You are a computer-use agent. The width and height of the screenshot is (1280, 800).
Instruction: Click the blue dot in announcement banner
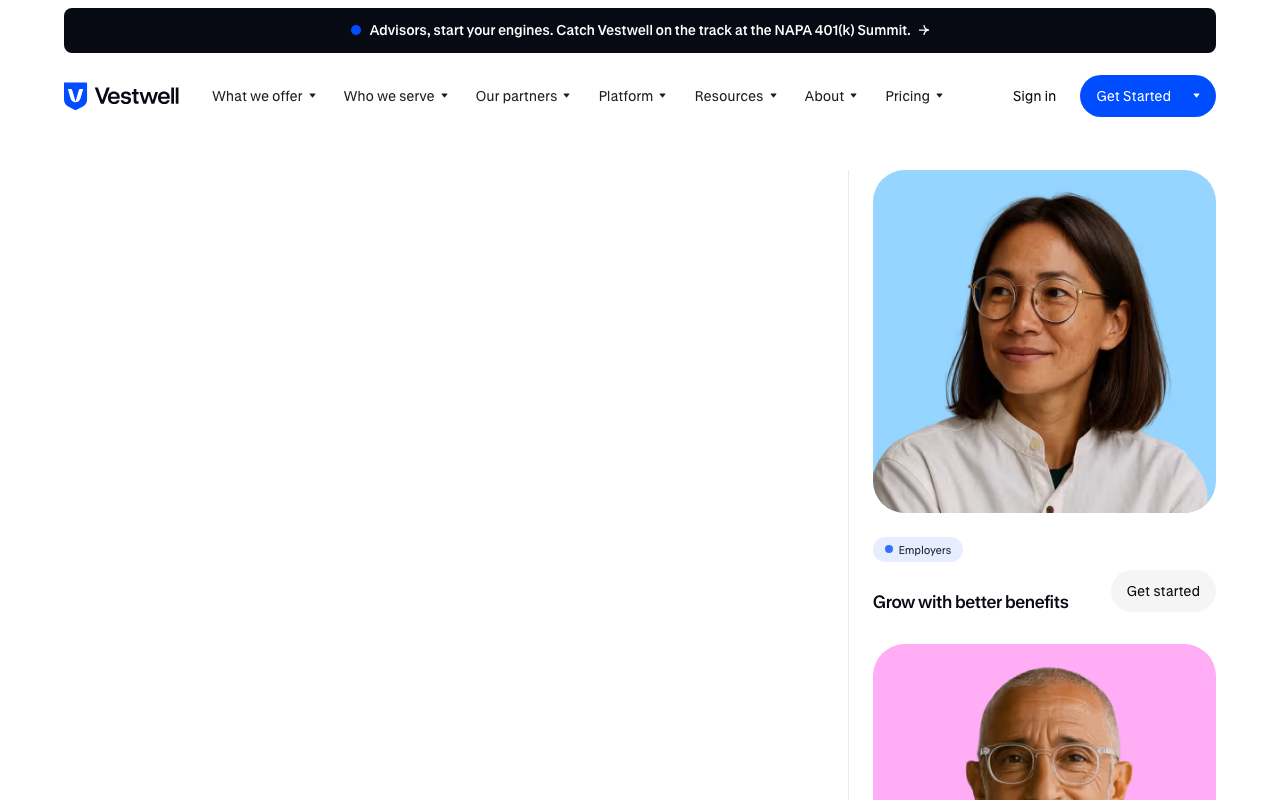click(356, 30)
